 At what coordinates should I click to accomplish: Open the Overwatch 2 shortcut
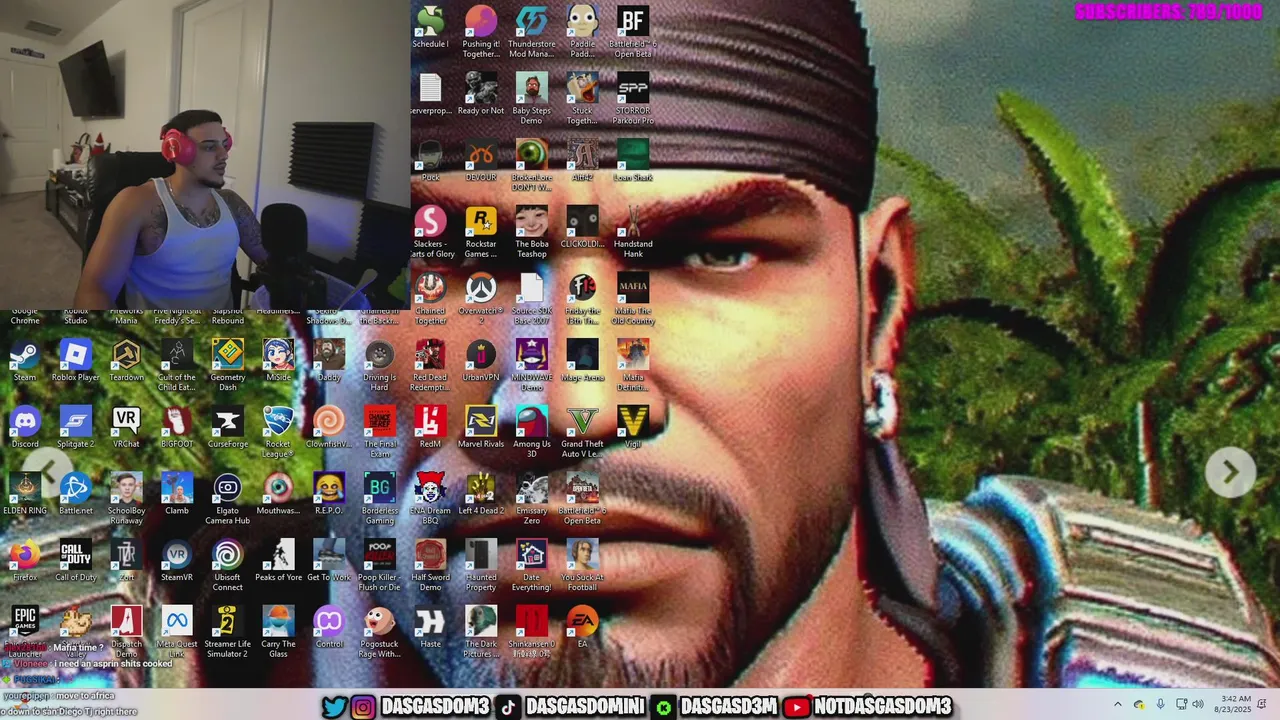[x=481, y=300]
